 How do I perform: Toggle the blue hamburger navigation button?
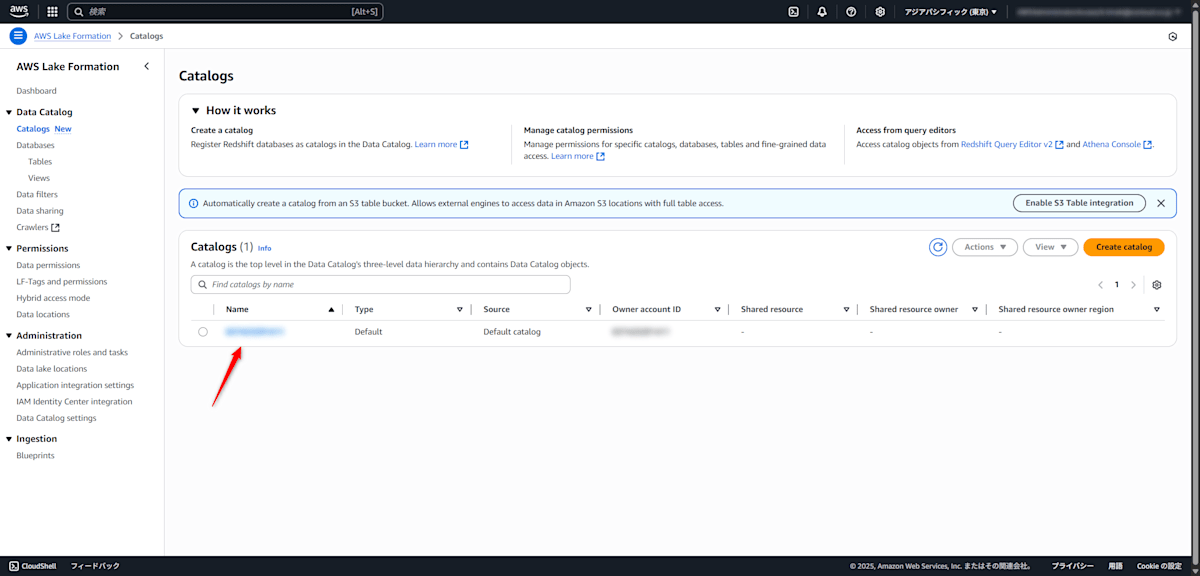pyautogui.click(x=18, y=36)
